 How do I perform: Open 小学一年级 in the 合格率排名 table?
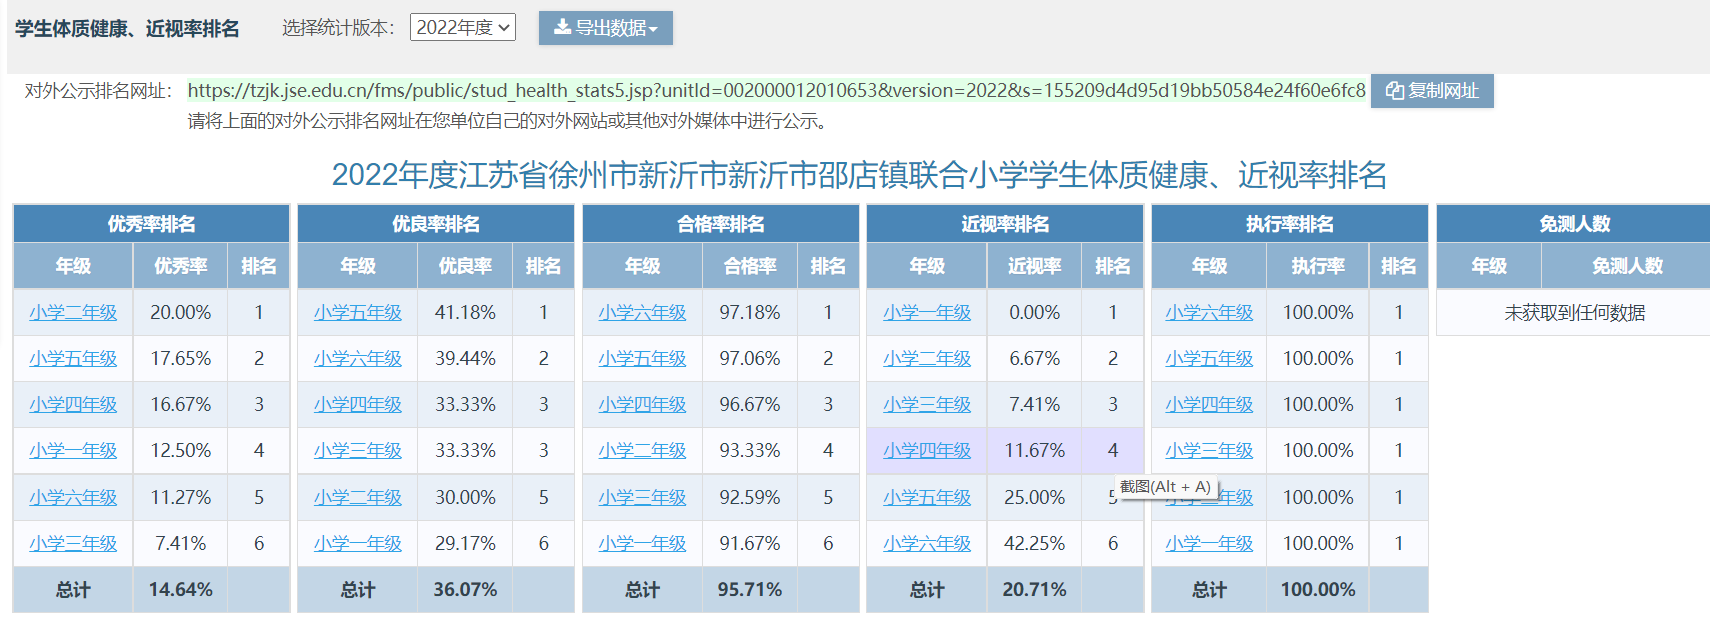643,543
